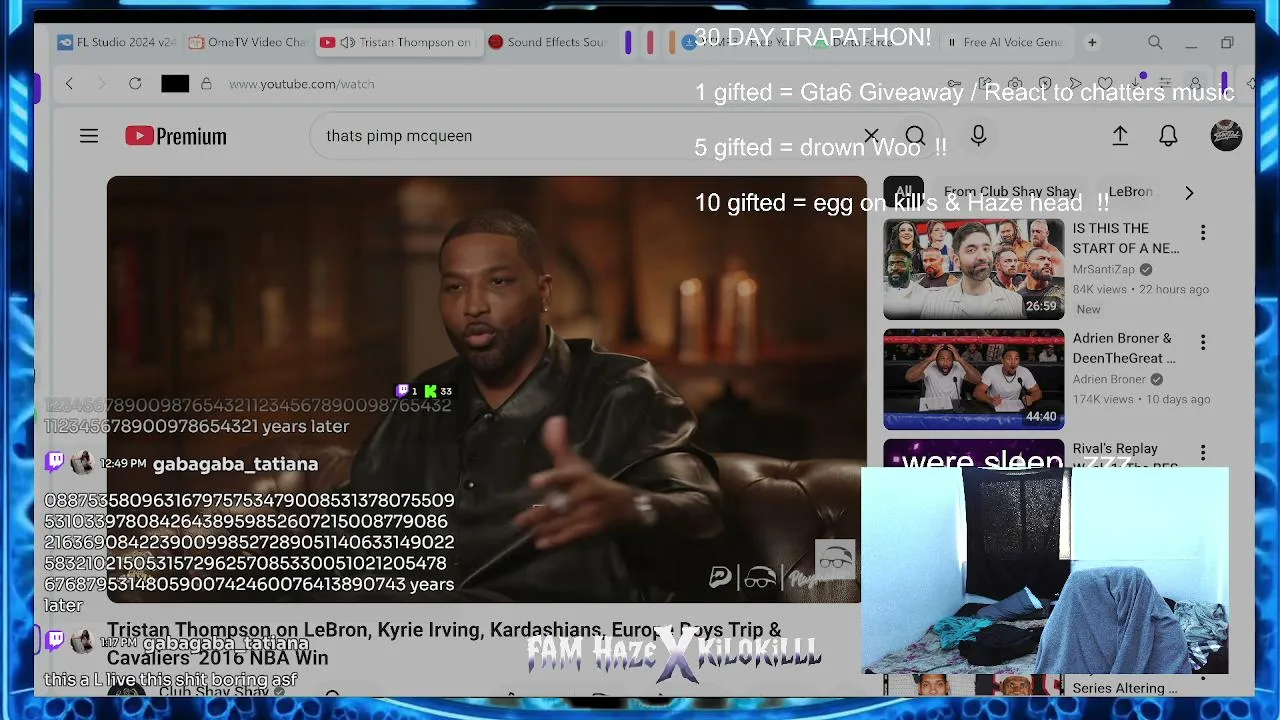Open the YouTube upload/create button

click(1120, 136)
